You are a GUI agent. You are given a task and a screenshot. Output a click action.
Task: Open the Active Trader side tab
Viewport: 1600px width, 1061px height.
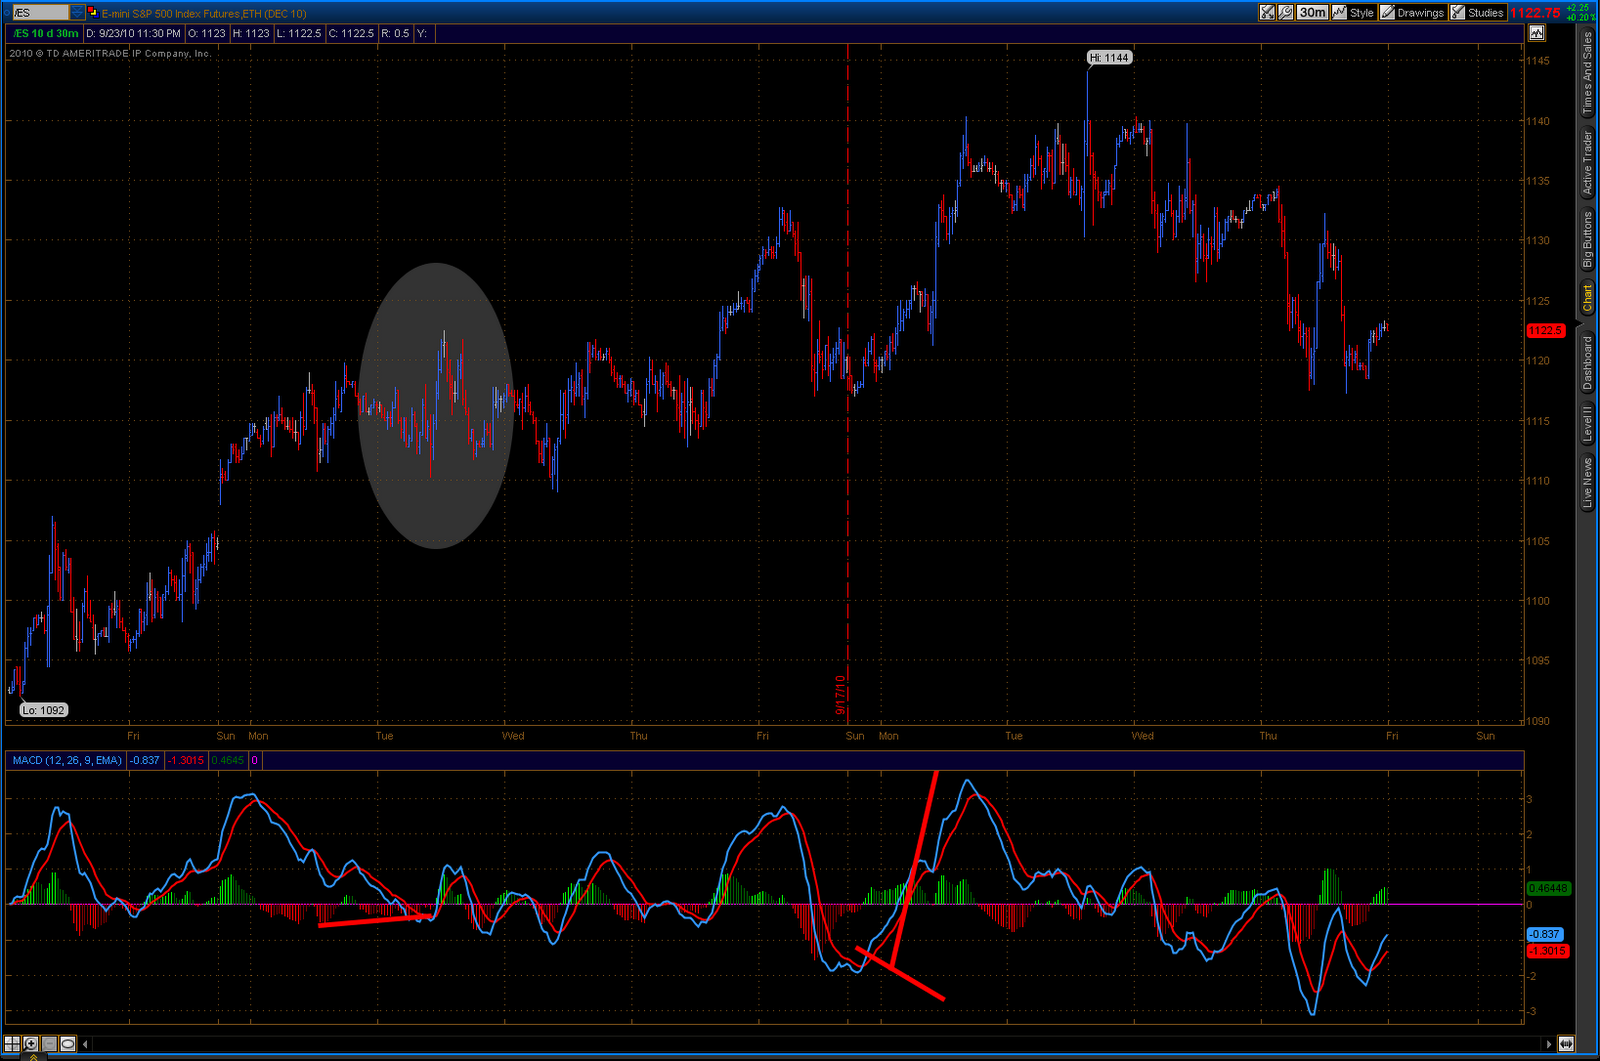click(x=1587, y=163)
